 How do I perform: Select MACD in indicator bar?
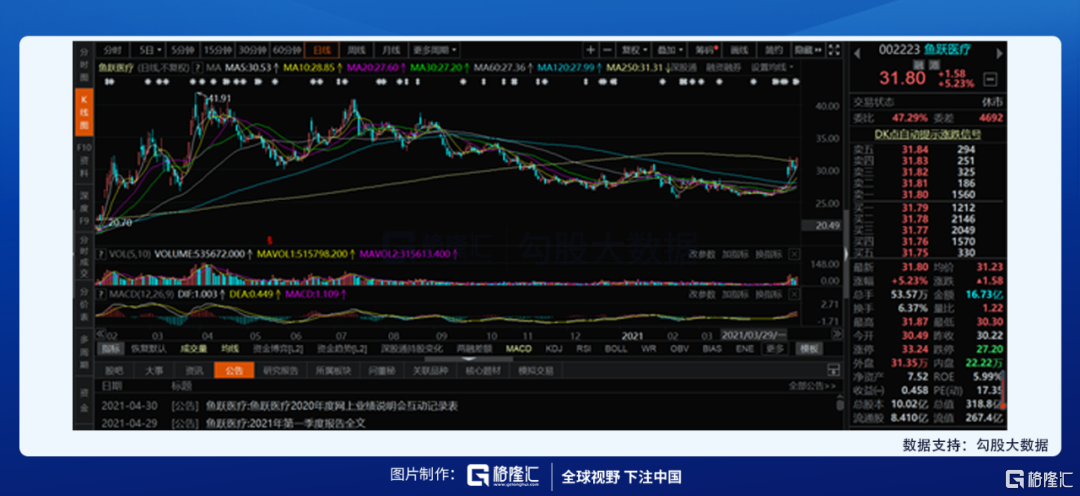[x=519, y=349]
